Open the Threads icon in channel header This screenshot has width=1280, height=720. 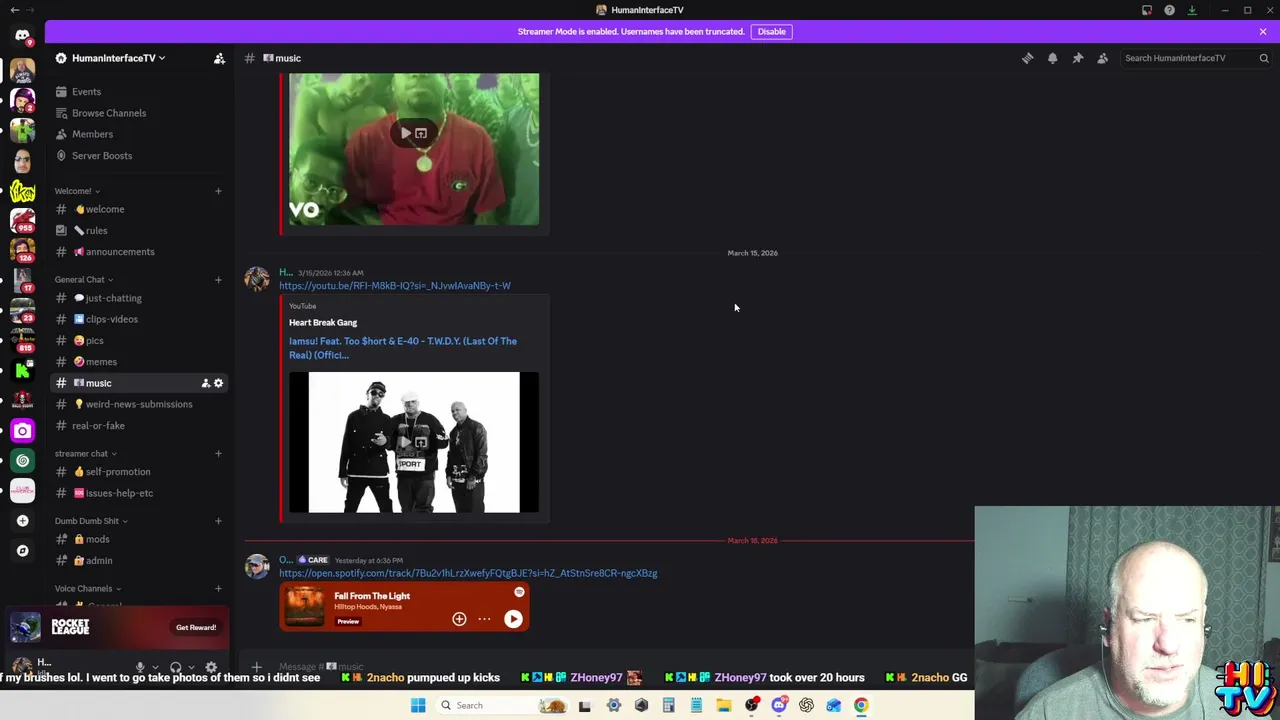tap(1027, 58)
